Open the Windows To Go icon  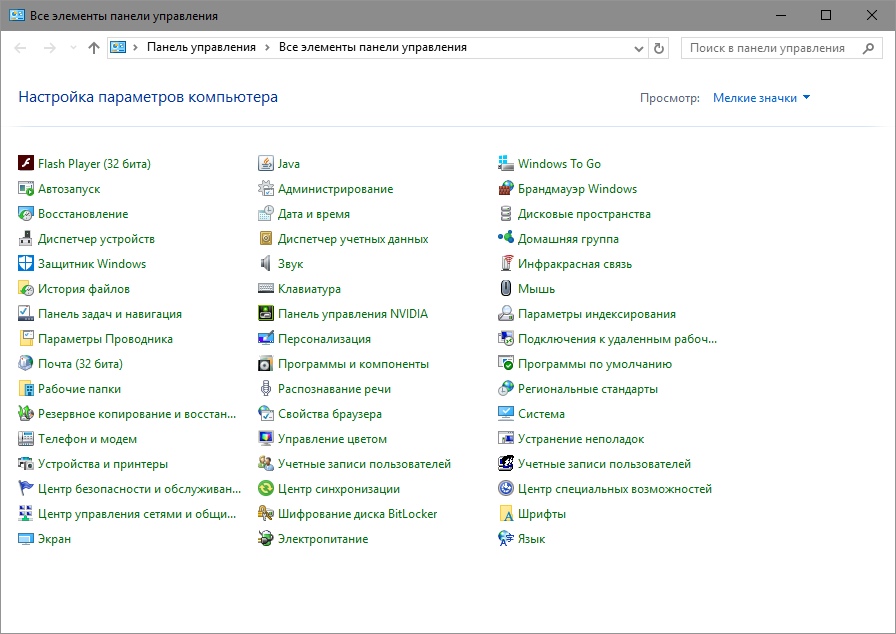(x=506, y=163)
